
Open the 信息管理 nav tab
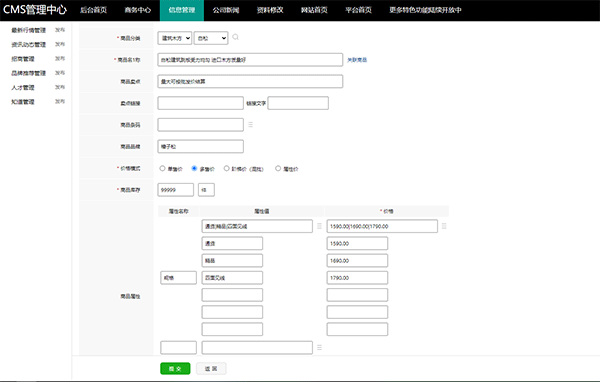[182, 10]
